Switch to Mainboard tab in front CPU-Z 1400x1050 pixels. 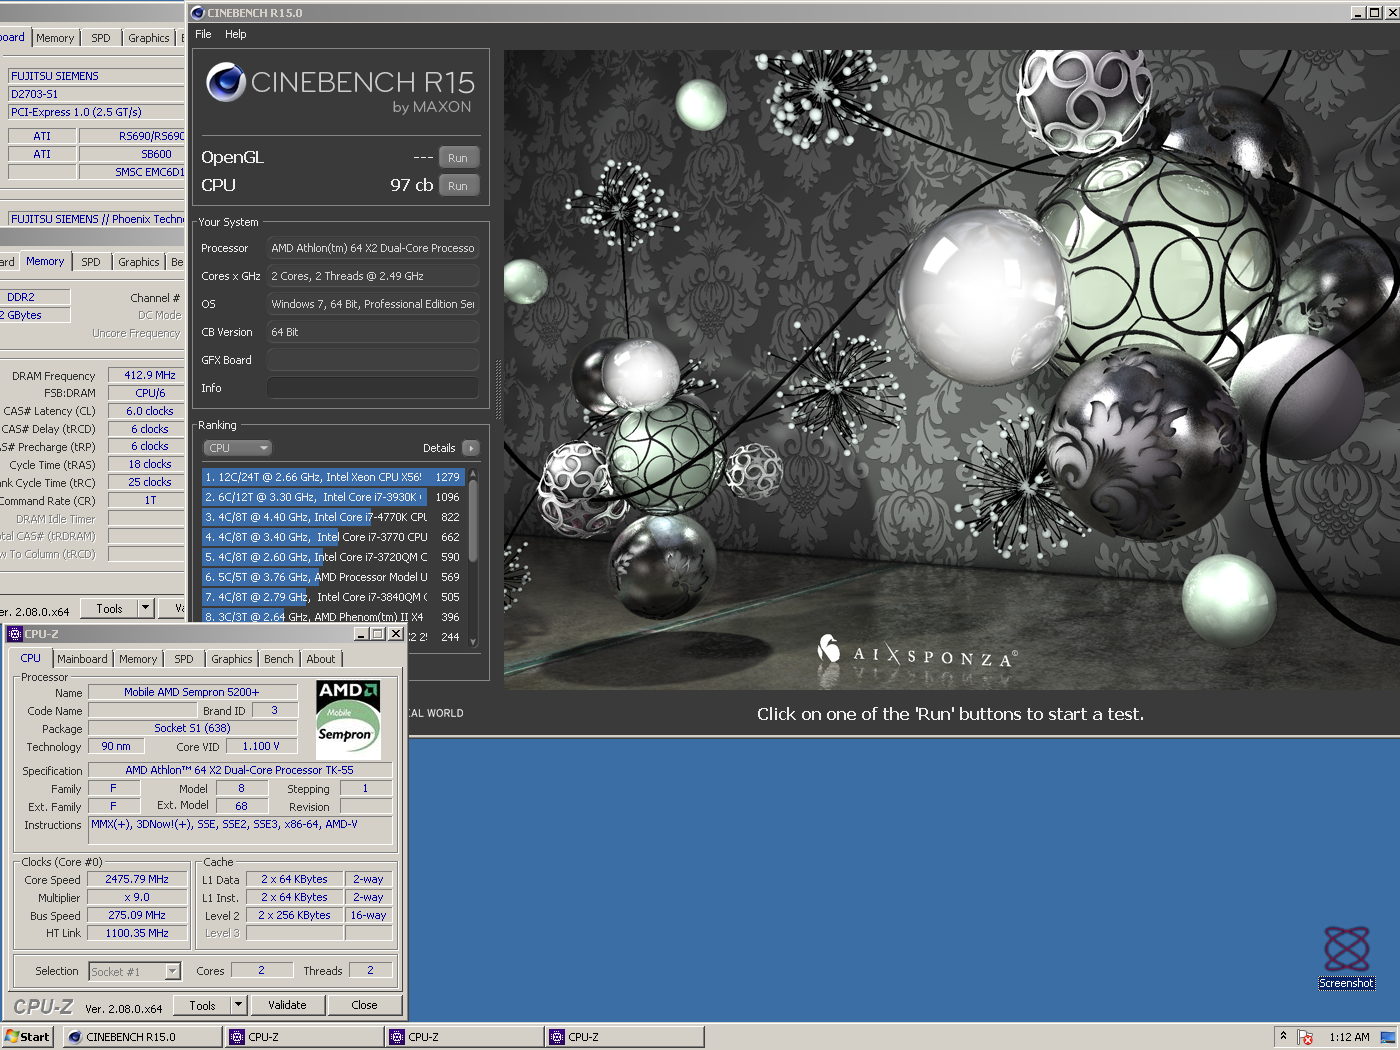click(82, 659)
